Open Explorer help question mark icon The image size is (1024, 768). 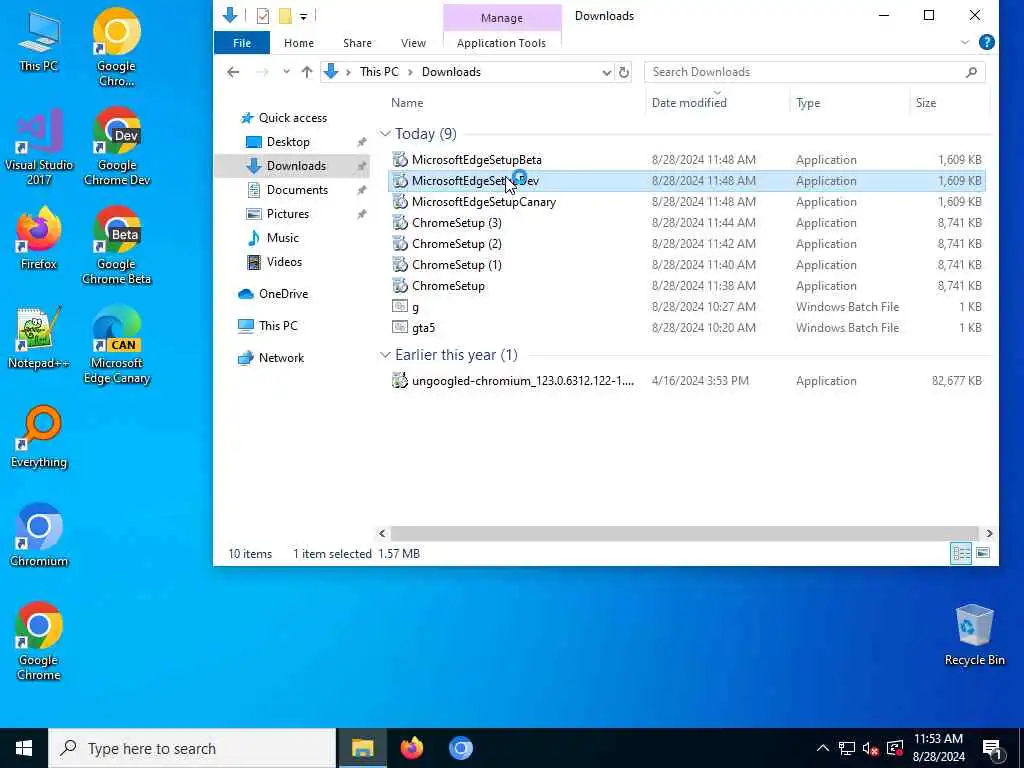[987, 42]
